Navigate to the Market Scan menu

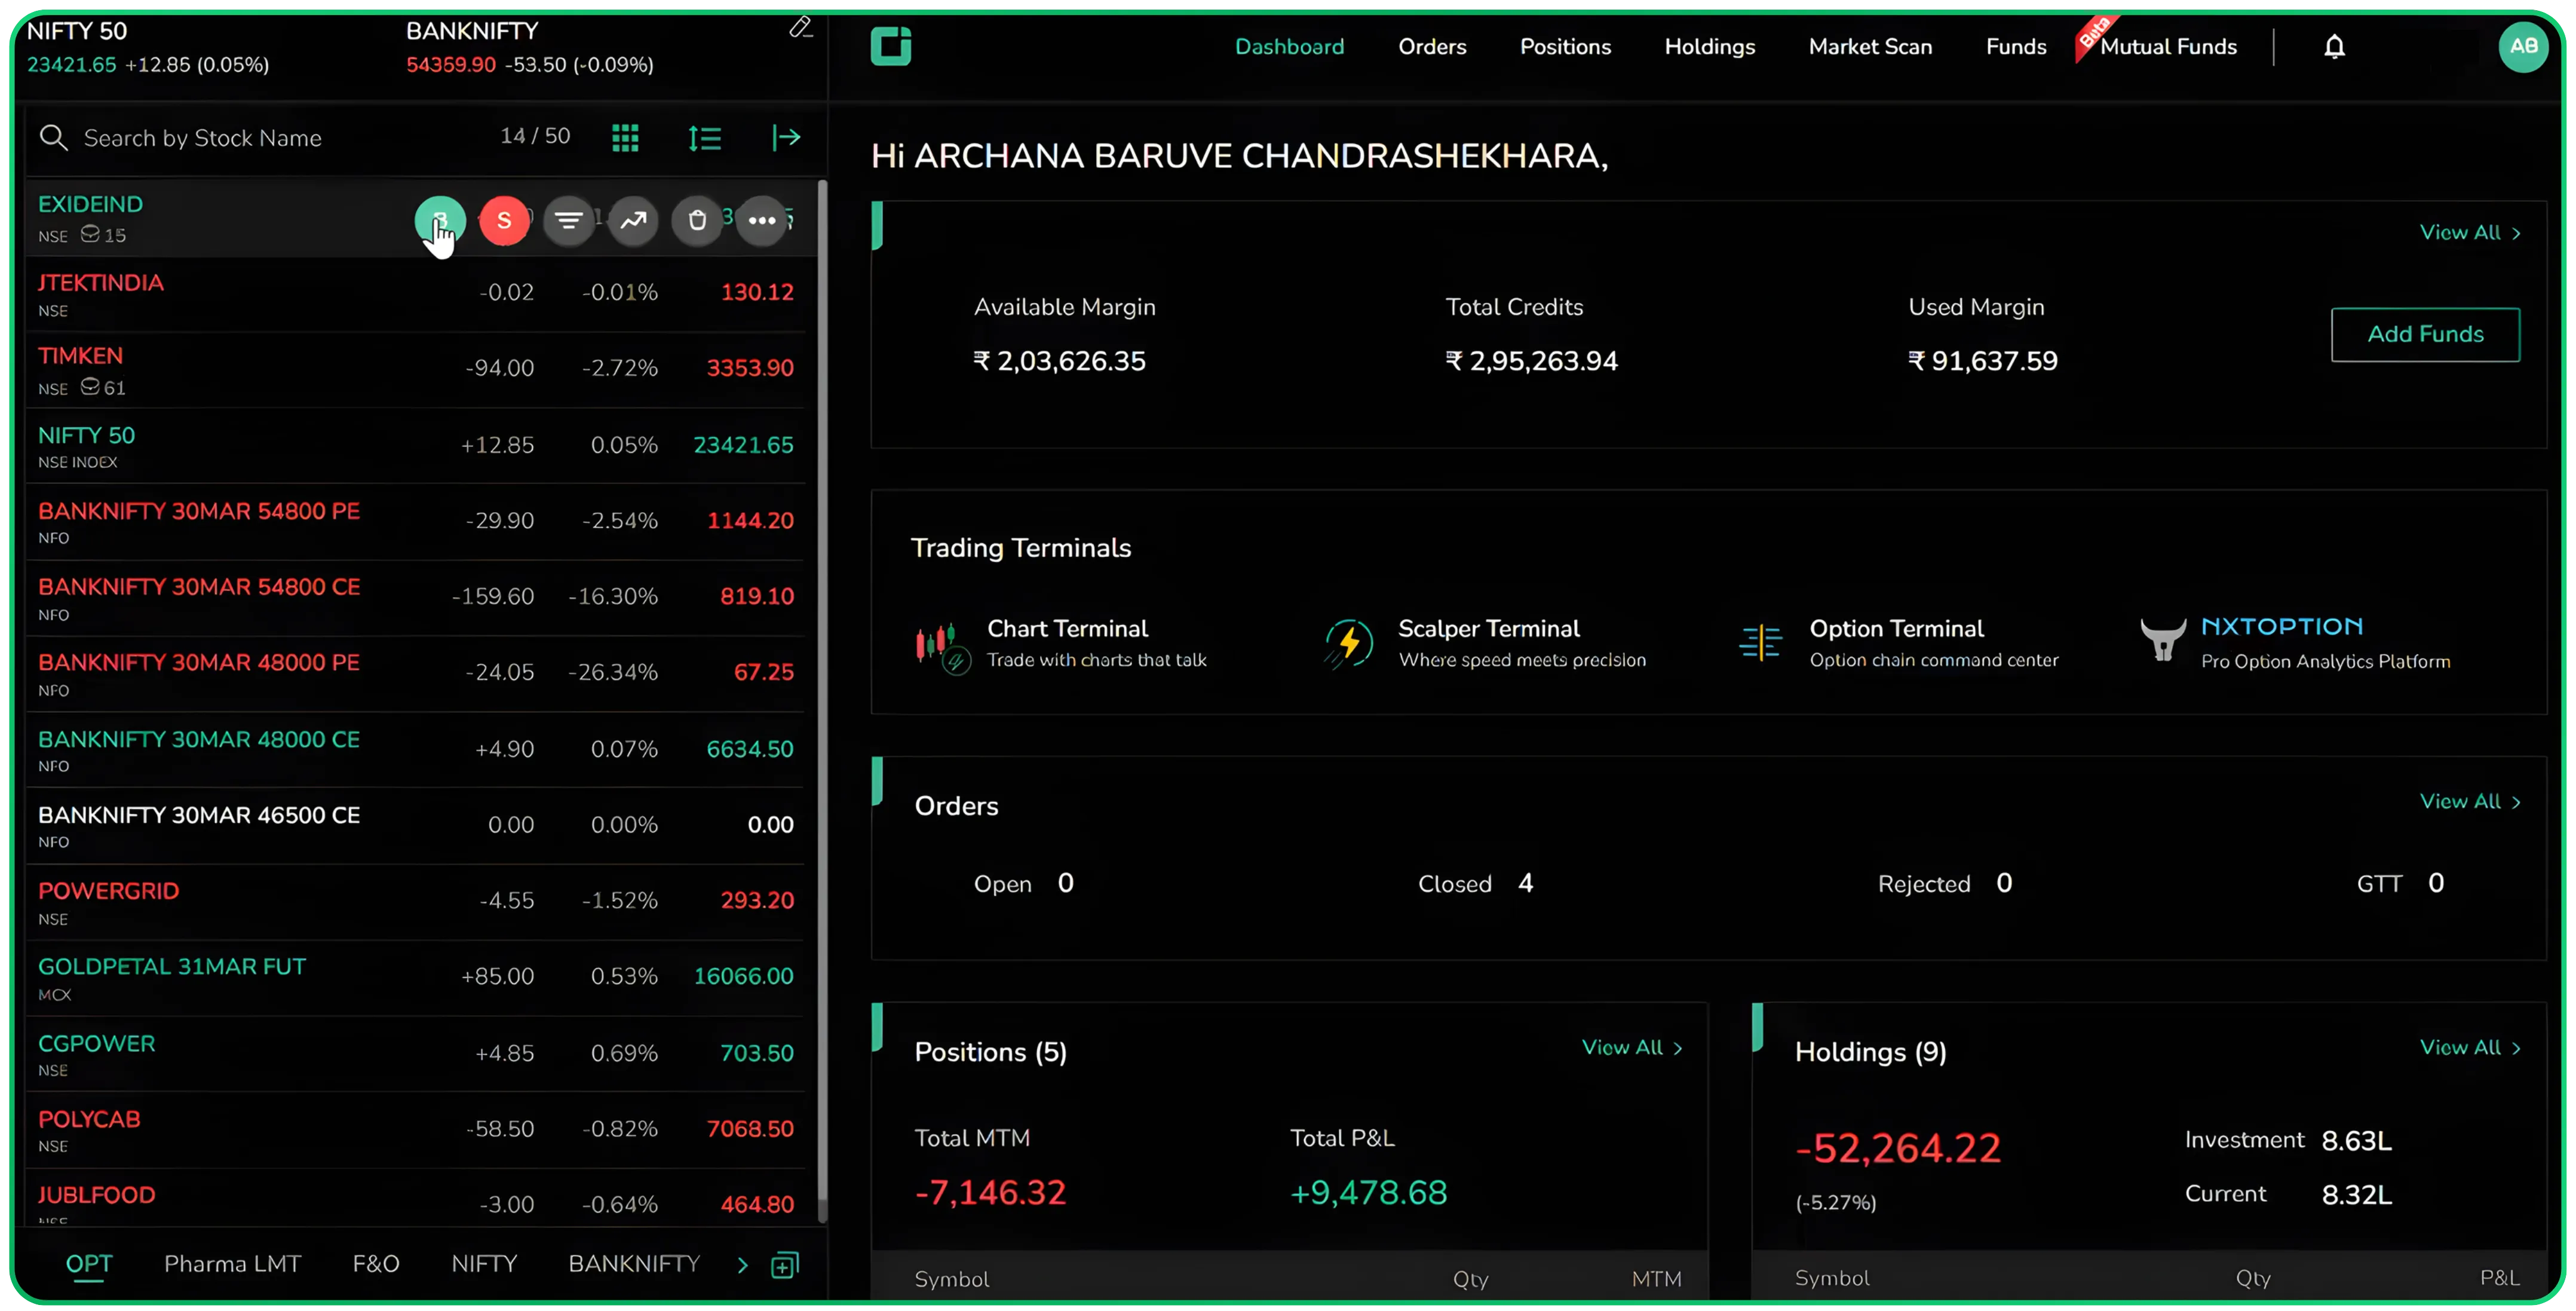[1869, 46]
